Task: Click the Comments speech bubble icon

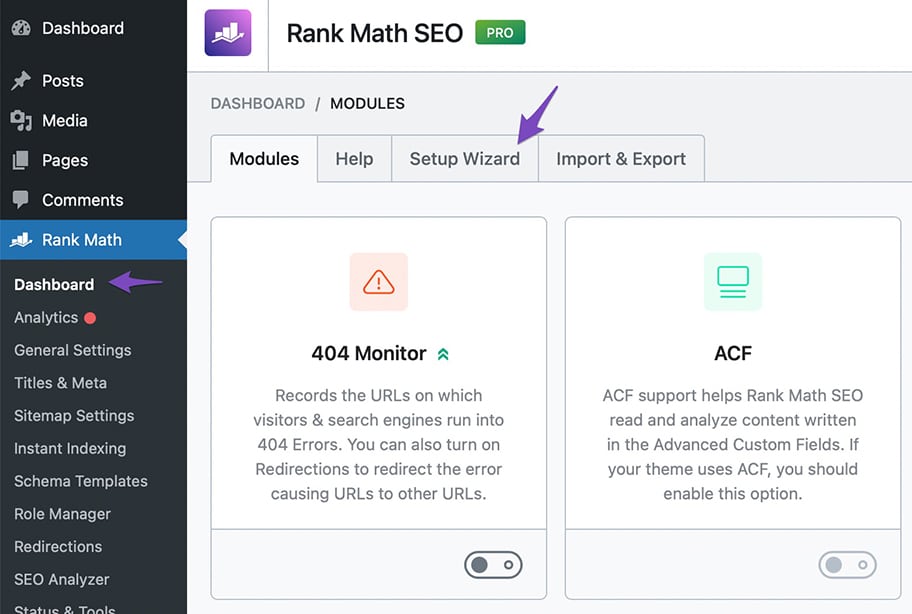Action: [x=21, y=200]
